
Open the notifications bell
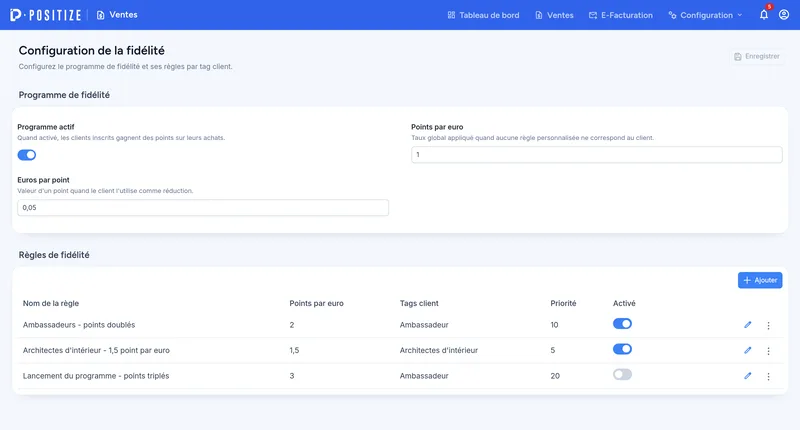(x=764, y=15)
